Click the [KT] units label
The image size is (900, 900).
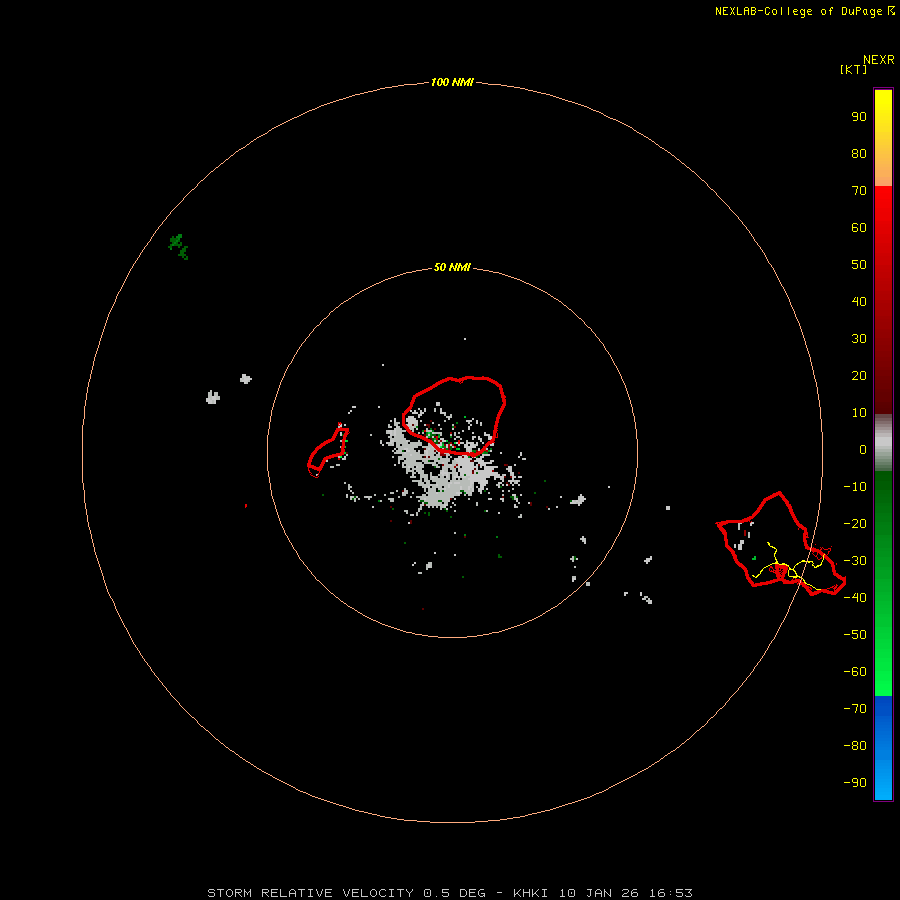(853, 69)
